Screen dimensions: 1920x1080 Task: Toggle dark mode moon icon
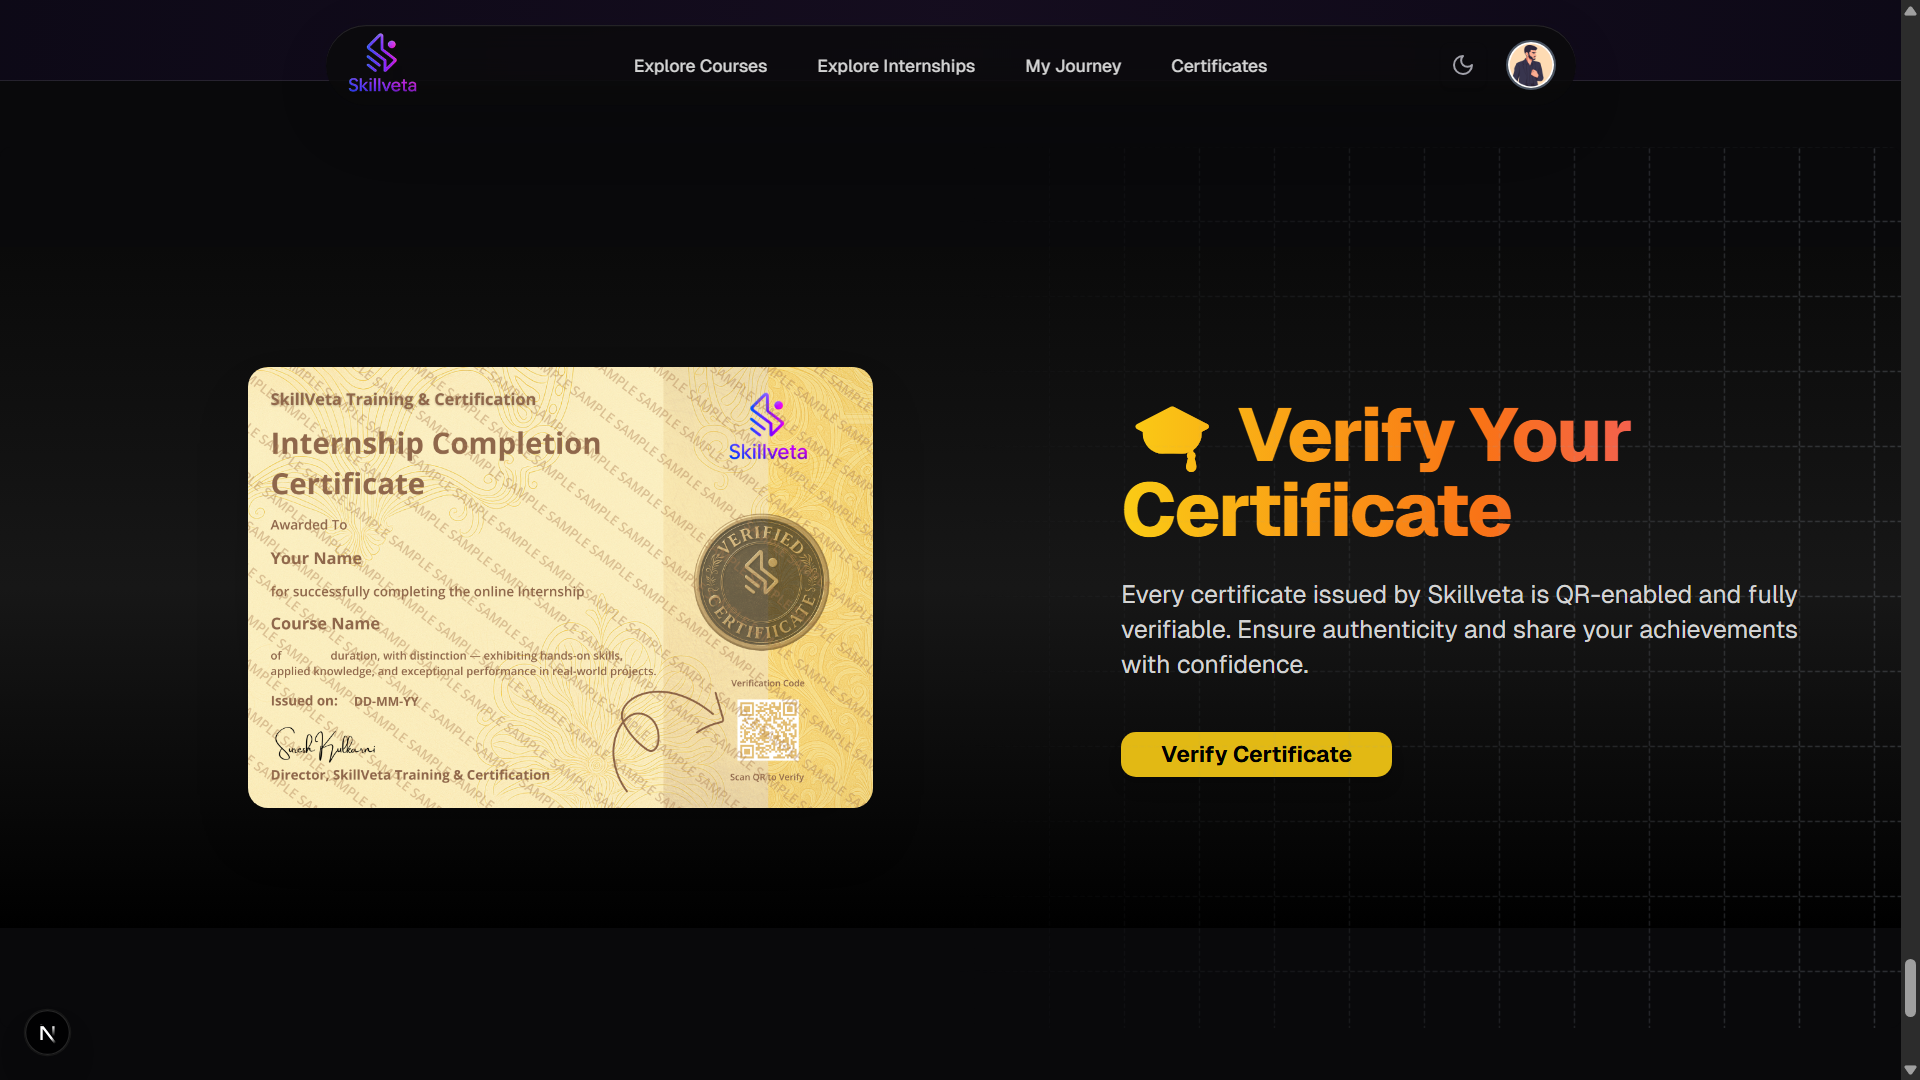click(x=1463, y=65)
